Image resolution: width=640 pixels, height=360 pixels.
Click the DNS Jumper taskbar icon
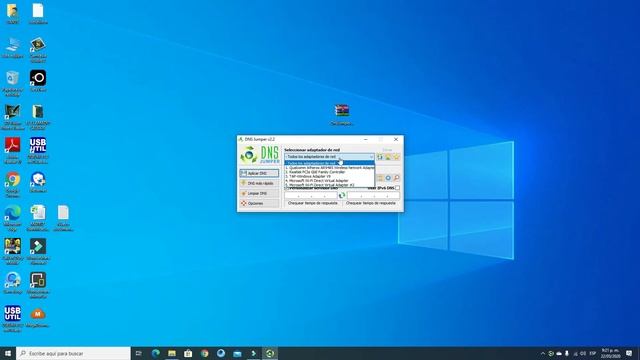tap(270, 353)
